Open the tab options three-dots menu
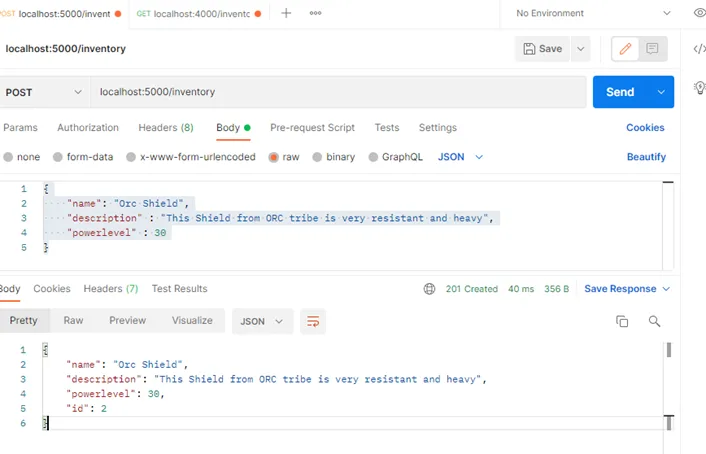Image resolution: width=706 pixels, height=454 pixels. 315,13
